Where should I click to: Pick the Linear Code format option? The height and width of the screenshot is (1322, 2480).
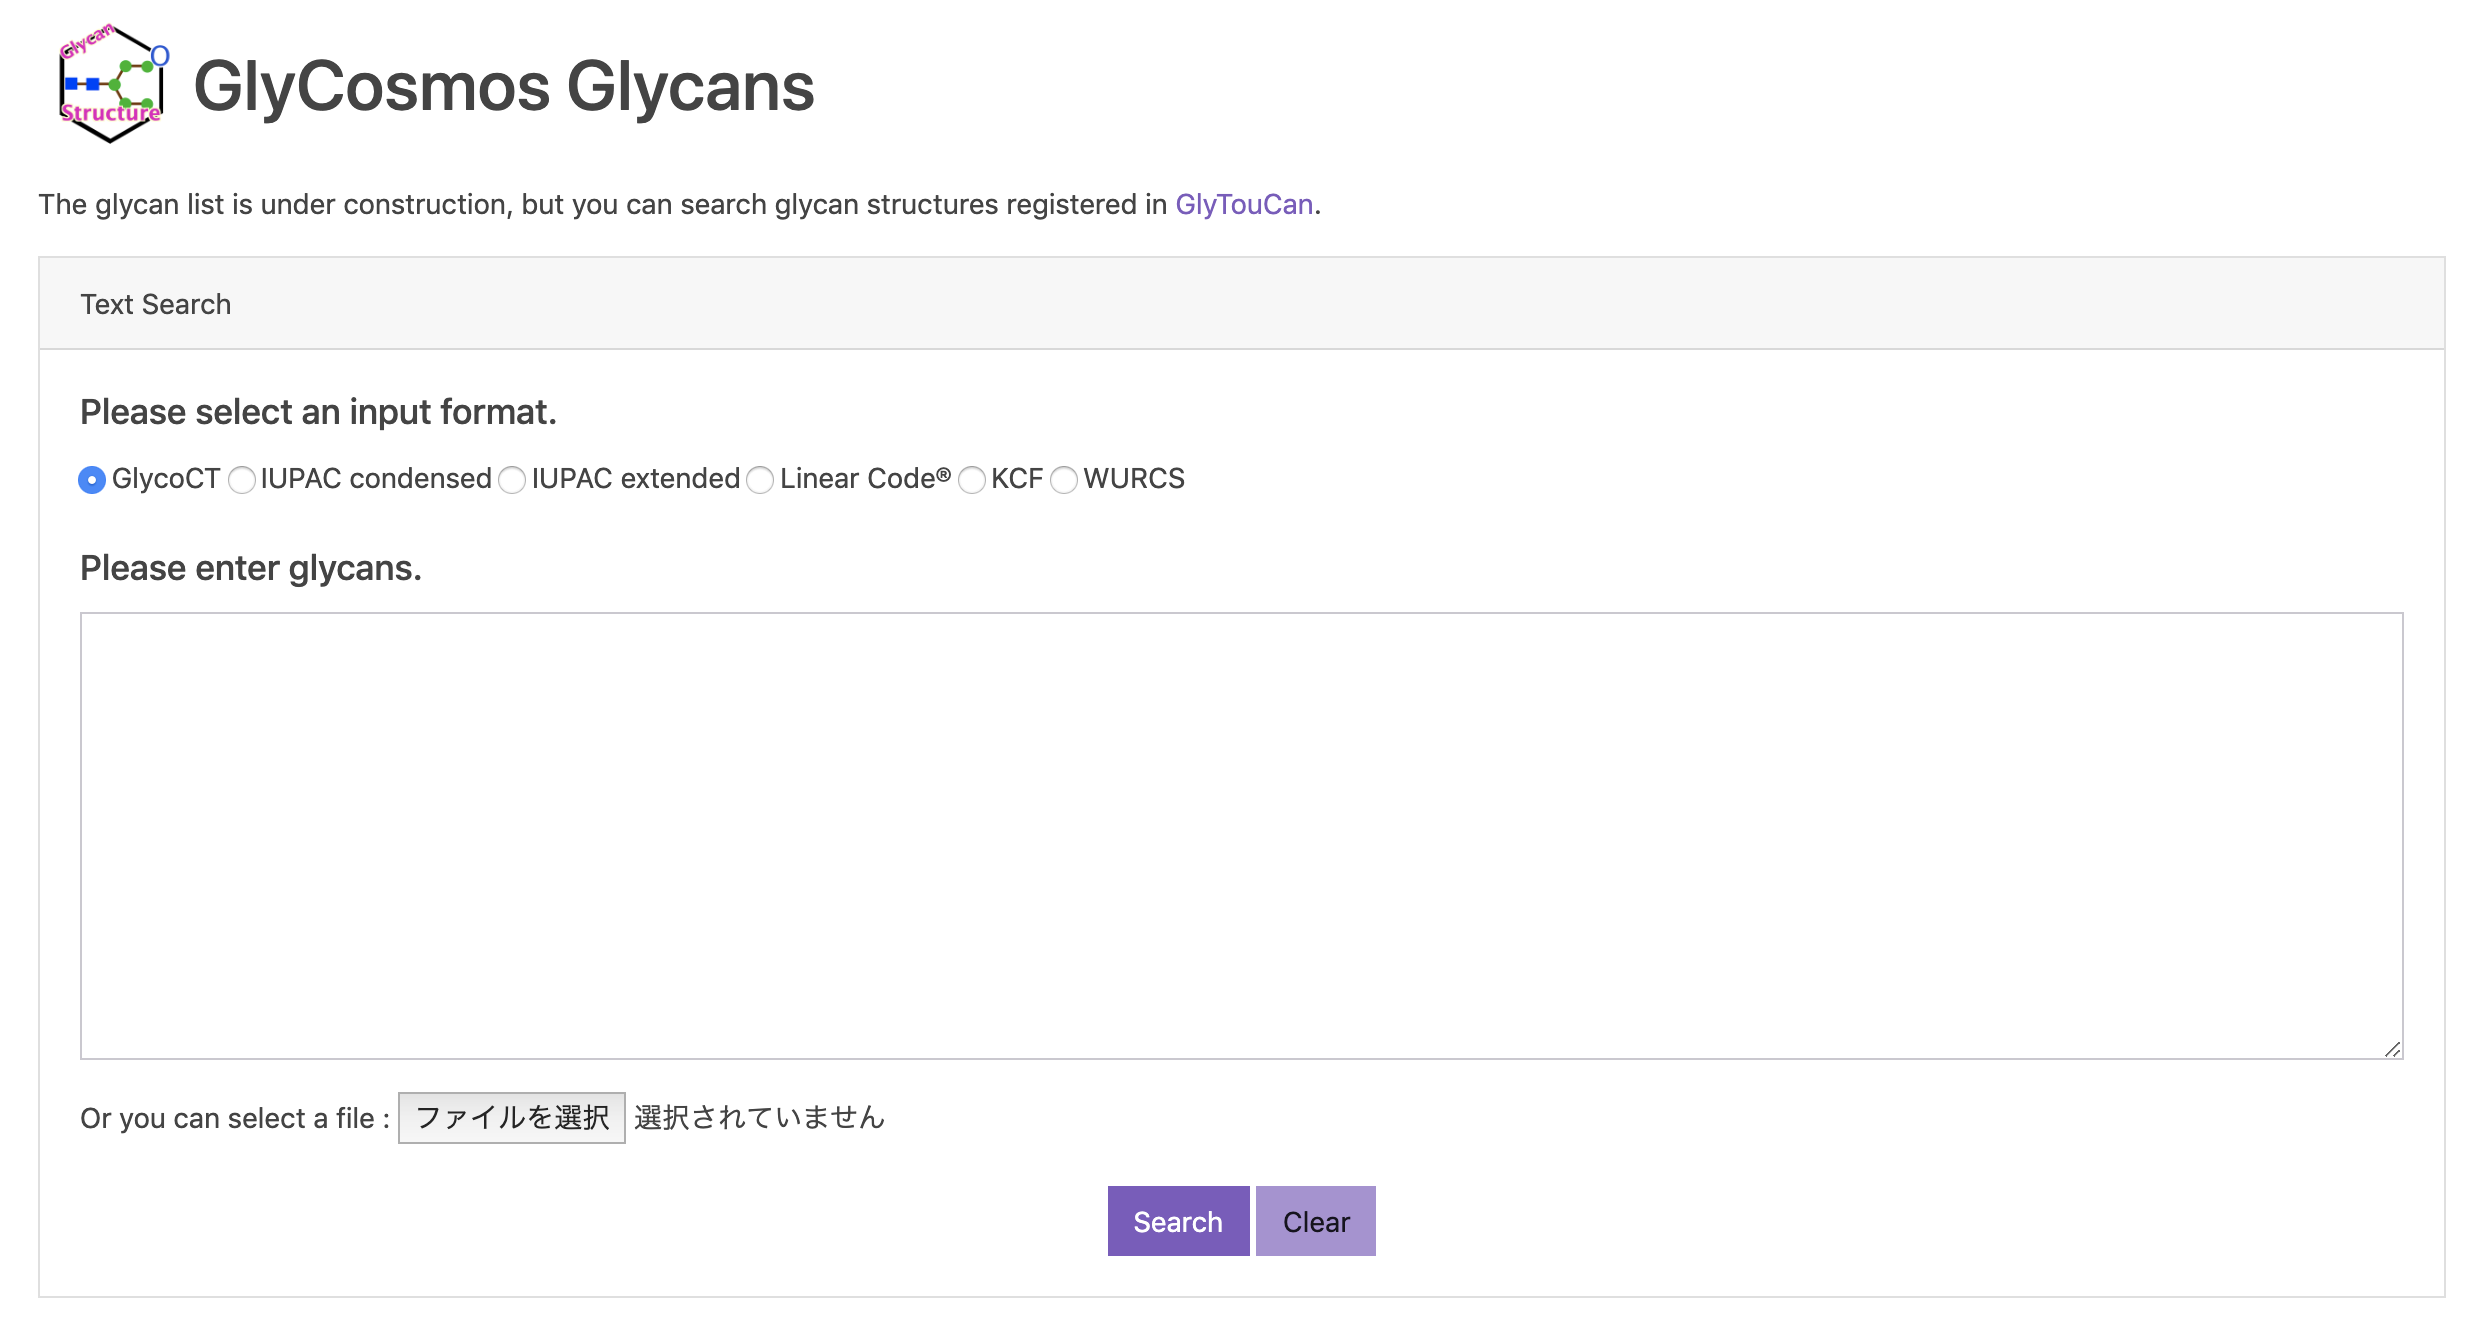coord(760,480)
